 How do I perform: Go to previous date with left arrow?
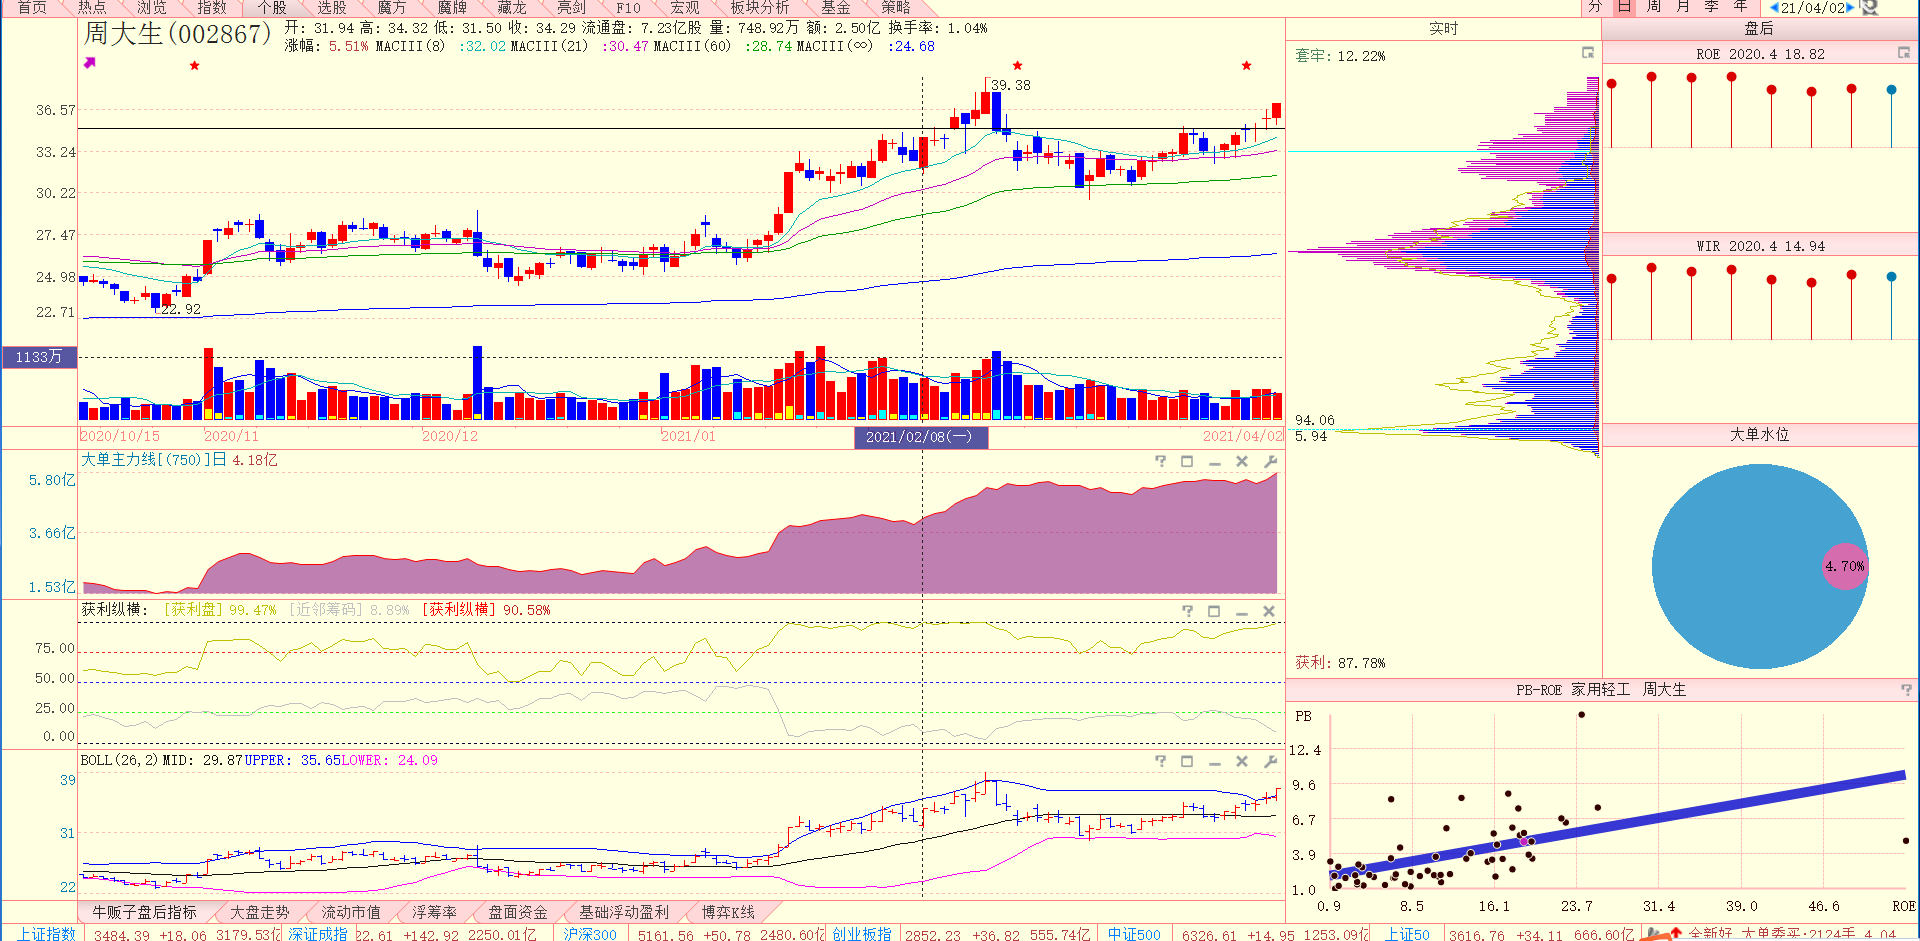click(1775, 8)
